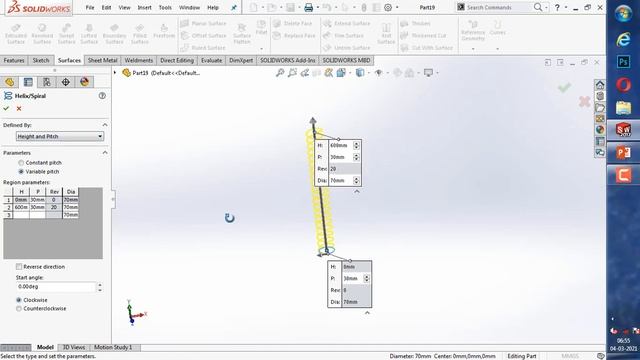640x360 pixels.
Task: Open the File Explorer task pane icon
Action: pyautogui.click(x=600, y=108)
